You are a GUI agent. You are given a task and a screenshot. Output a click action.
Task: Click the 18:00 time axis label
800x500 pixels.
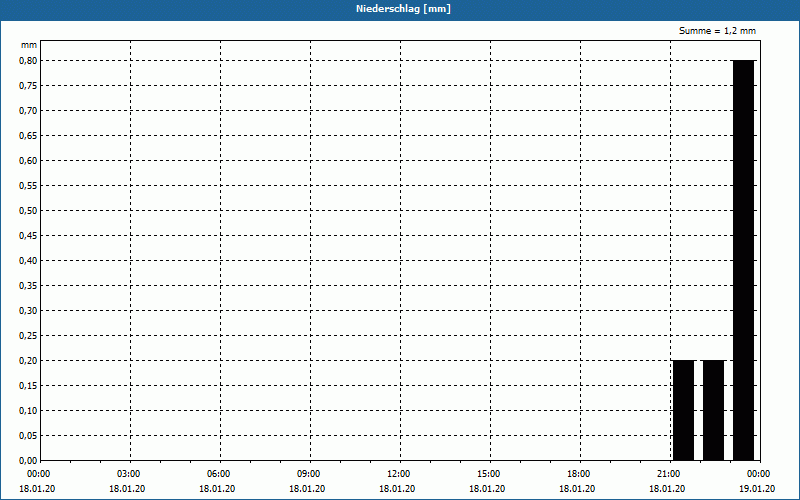tap(578, 474)
